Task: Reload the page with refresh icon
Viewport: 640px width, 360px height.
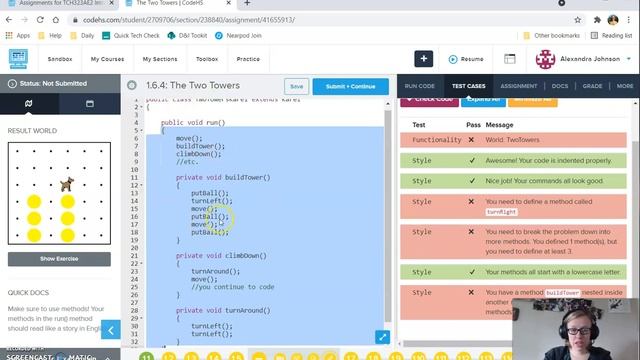Action: (x=40, y=20)
